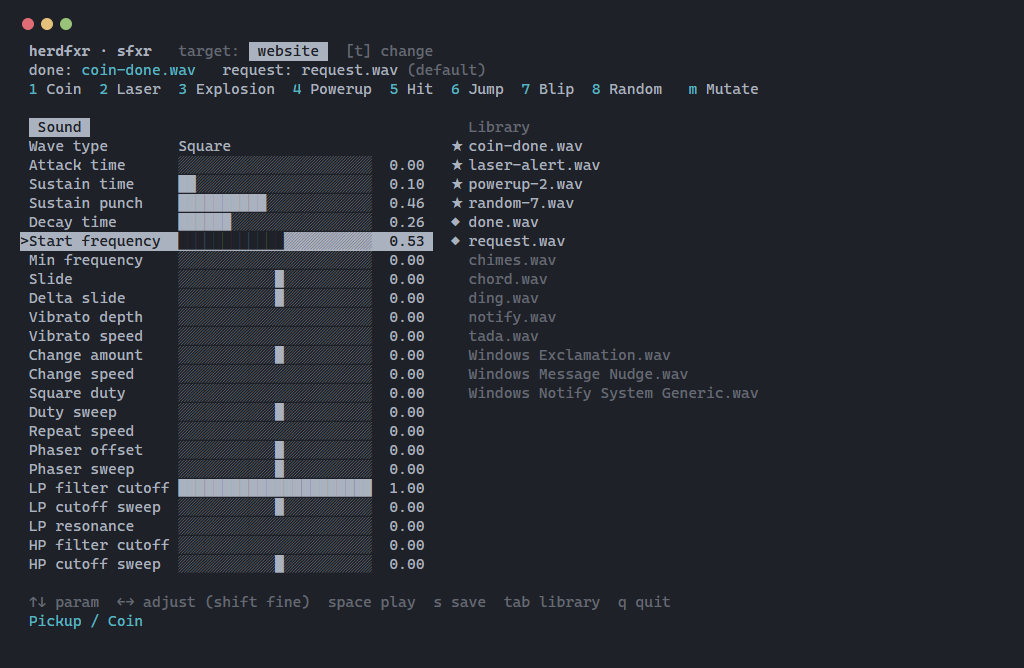Select done.wav in the Library
The height and width of the screenshot is (668, 1024).
click(504, 222)
